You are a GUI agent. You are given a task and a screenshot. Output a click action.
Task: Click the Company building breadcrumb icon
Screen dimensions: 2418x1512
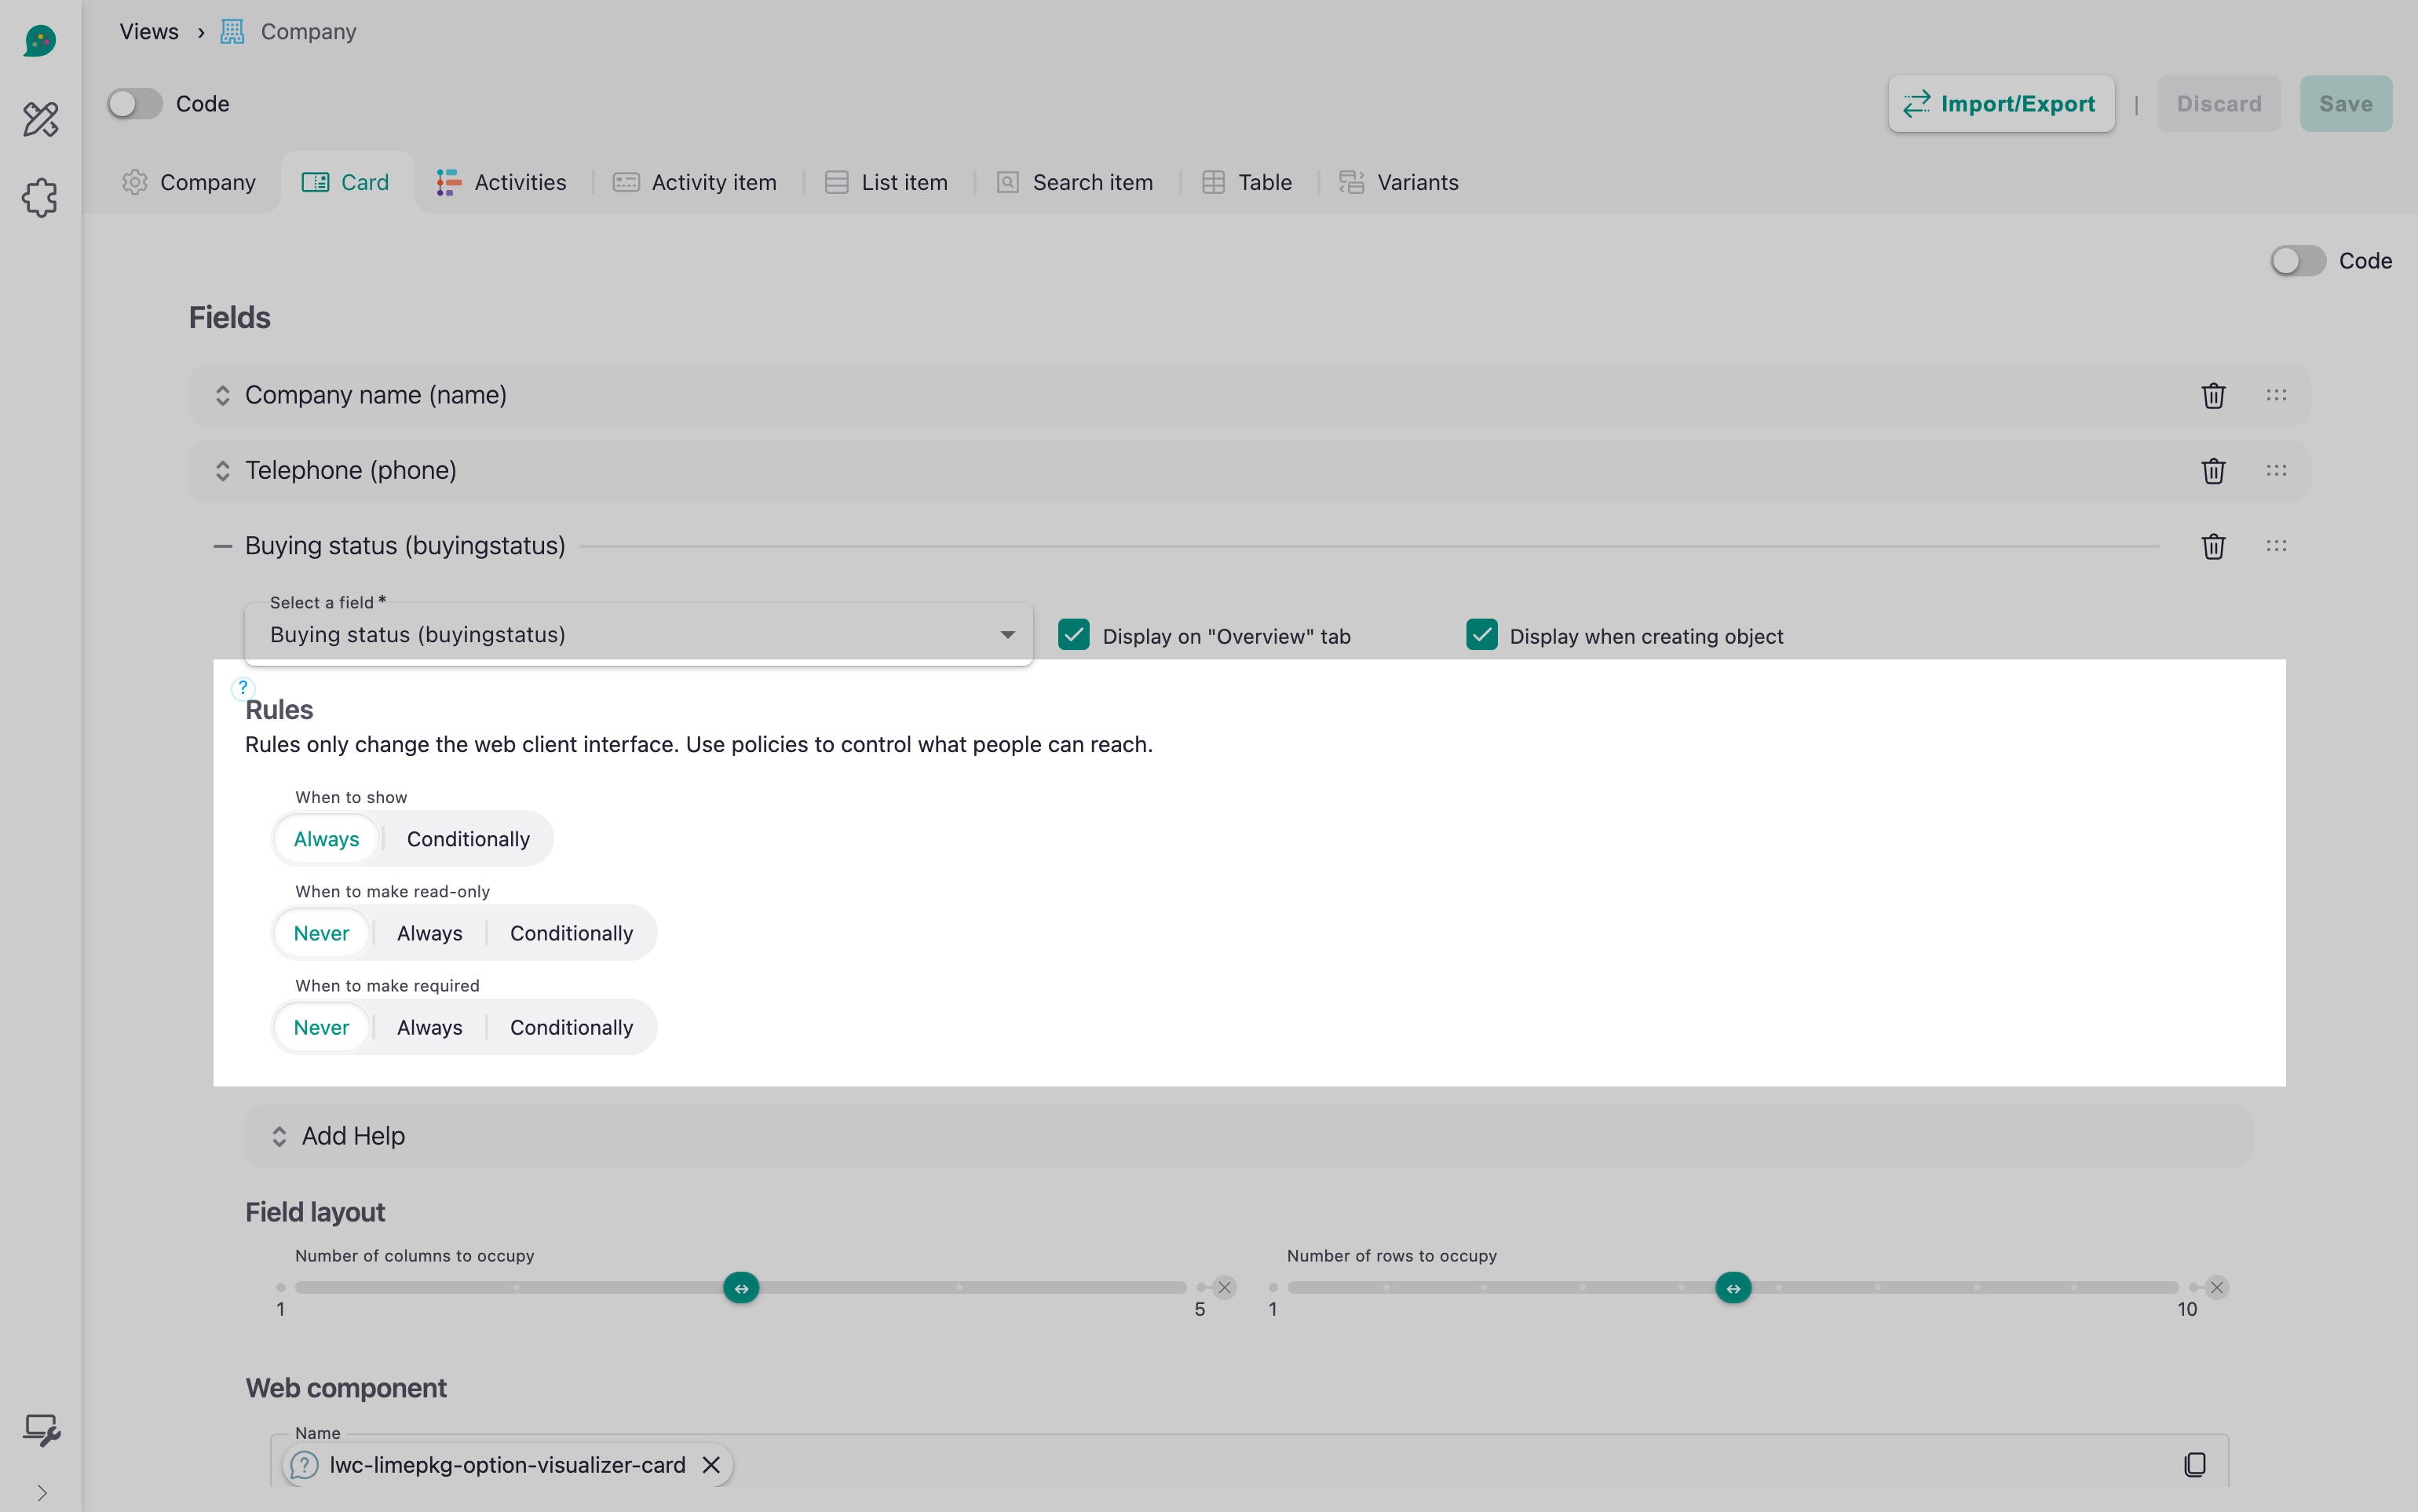[232, 32]
